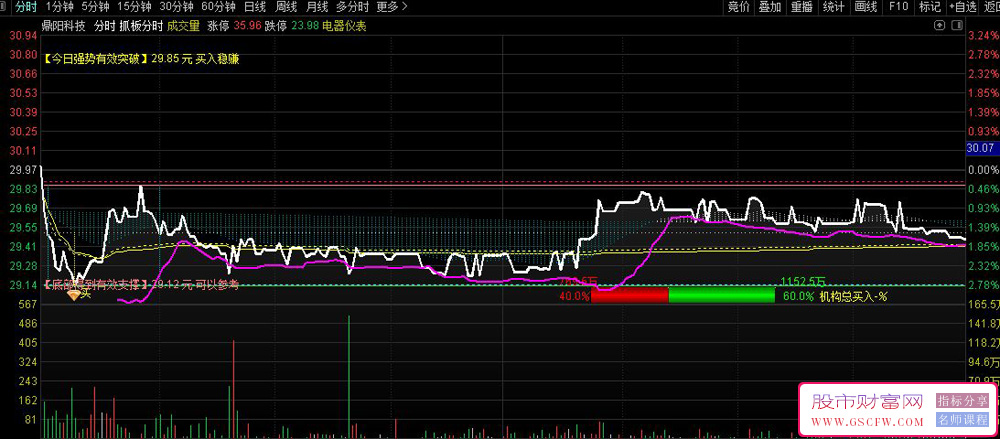Click the green 60.0% institutional buy bar

click(721, 295)
